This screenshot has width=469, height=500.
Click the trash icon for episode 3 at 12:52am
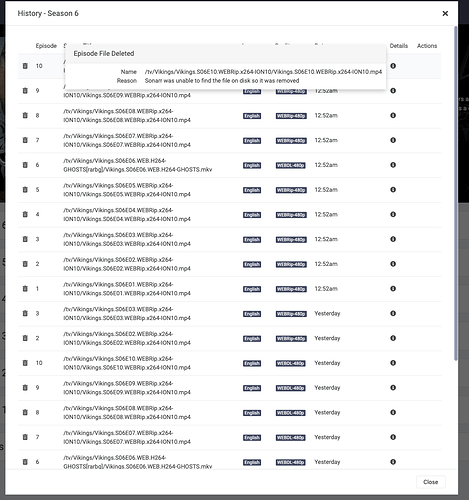click(25, 239)
